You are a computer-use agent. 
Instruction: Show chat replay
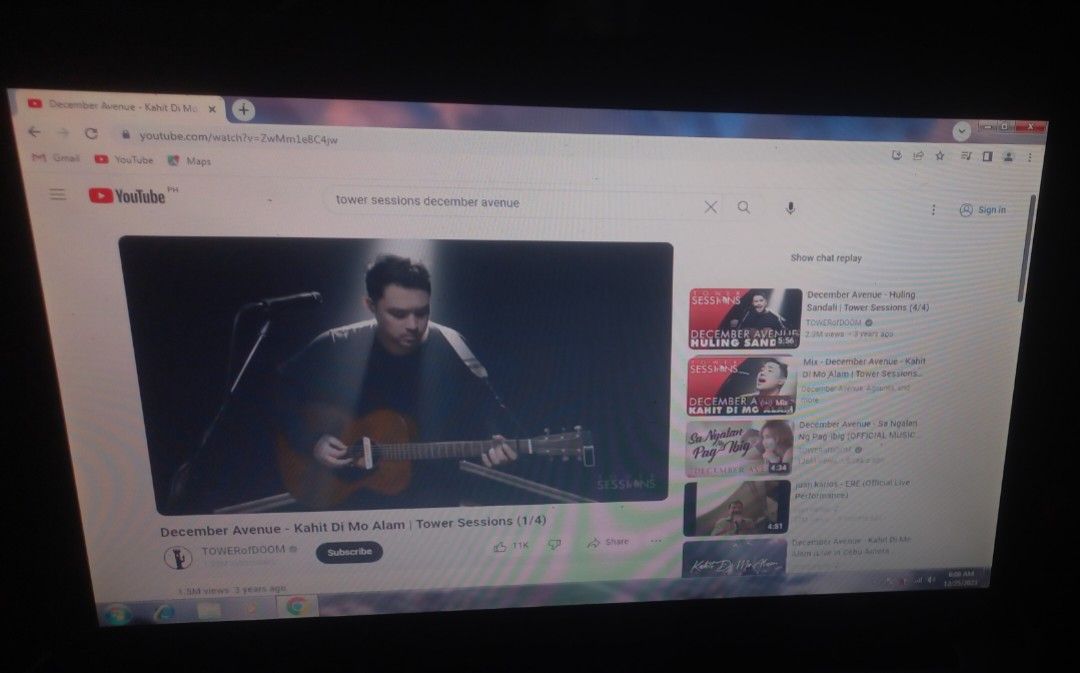tap(826, 258)
